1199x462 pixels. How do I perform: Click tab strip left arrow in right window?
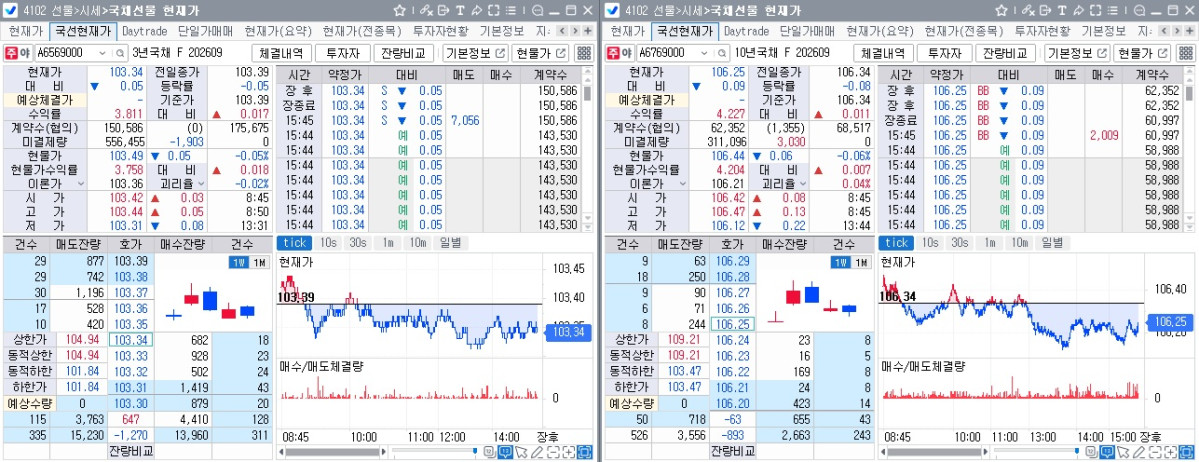tap(1163, 31)
